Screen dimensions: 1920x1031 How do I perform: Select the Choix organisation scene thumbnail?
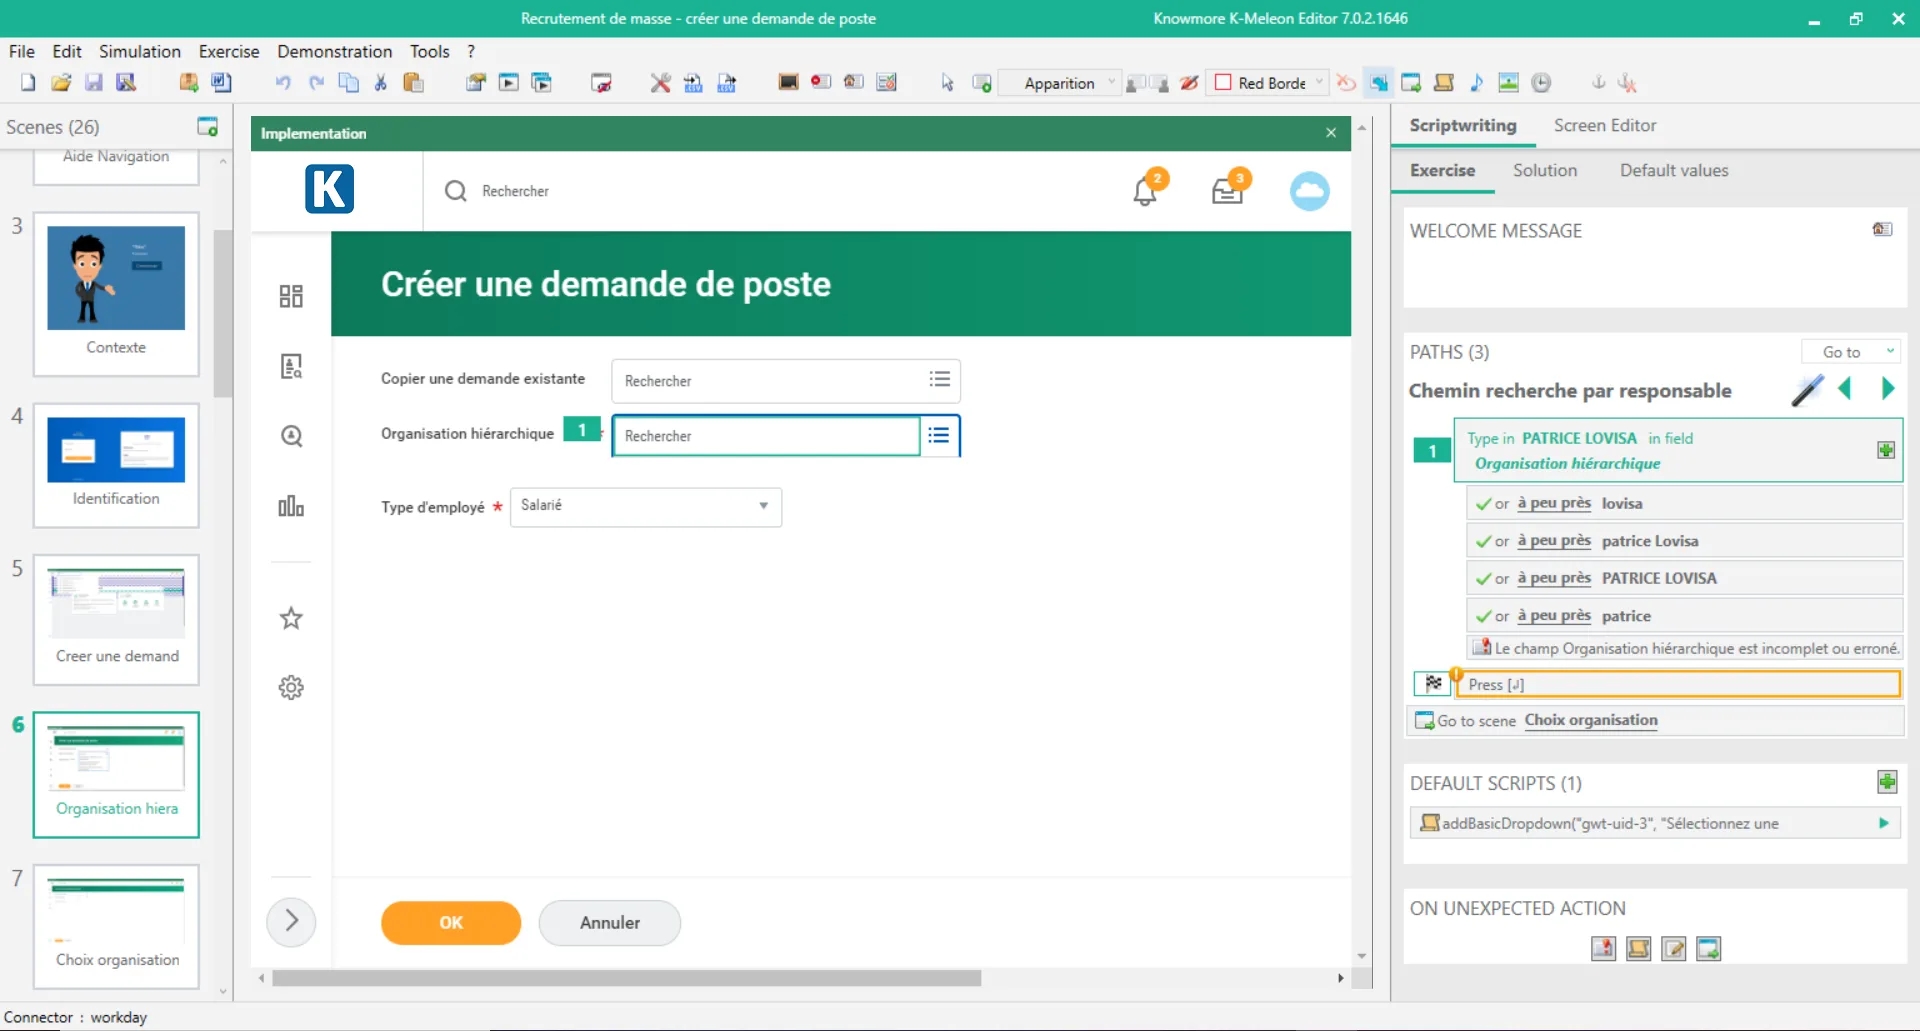pos(116,926)
